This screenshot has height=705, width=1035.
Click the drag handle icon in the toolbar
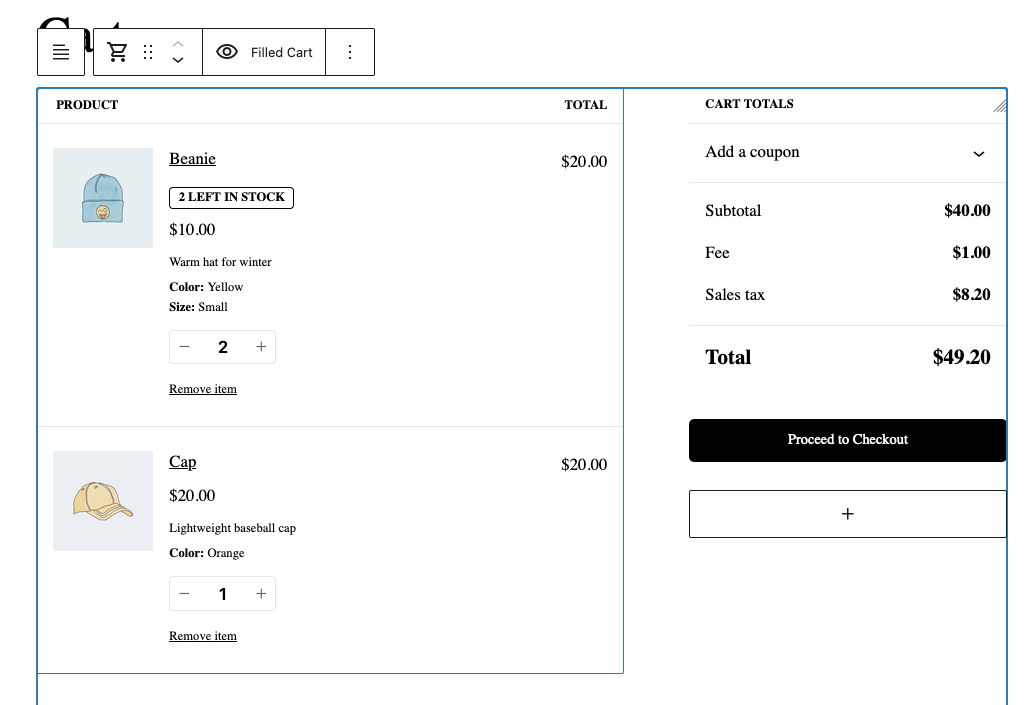[x=148, y=51]
